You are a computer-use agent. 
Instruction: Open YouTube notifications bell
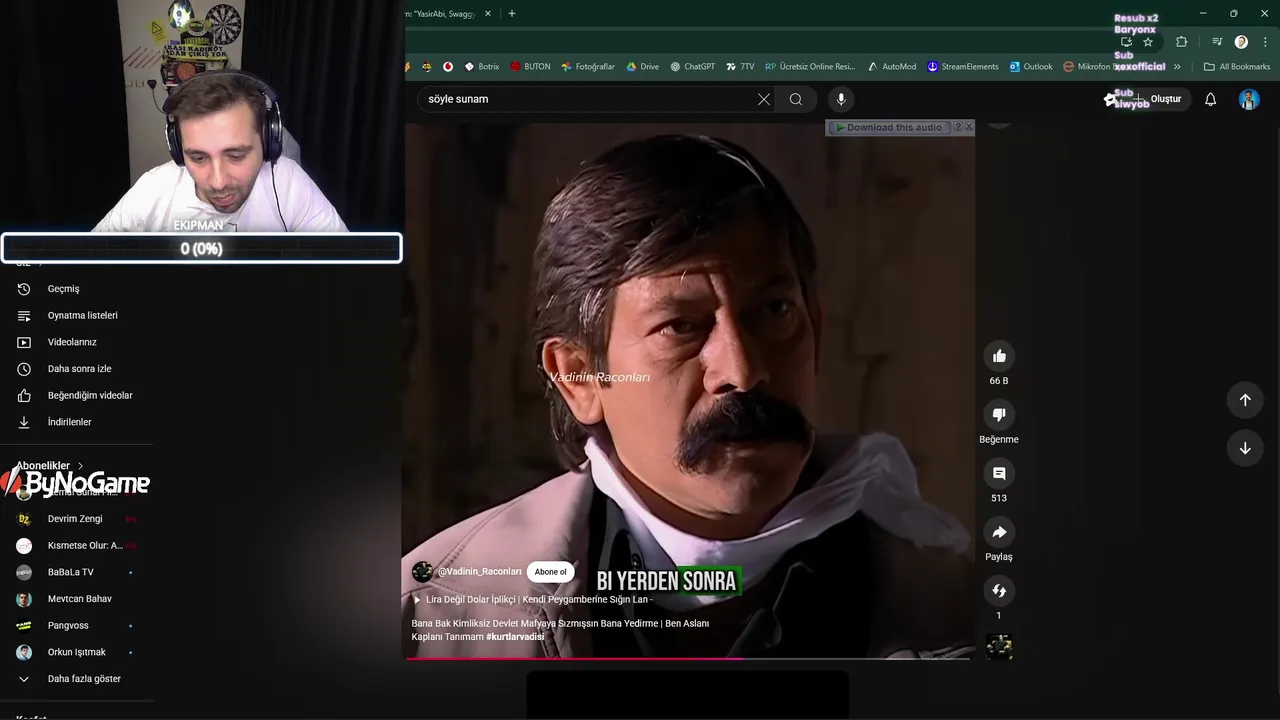pos(1210,99)
